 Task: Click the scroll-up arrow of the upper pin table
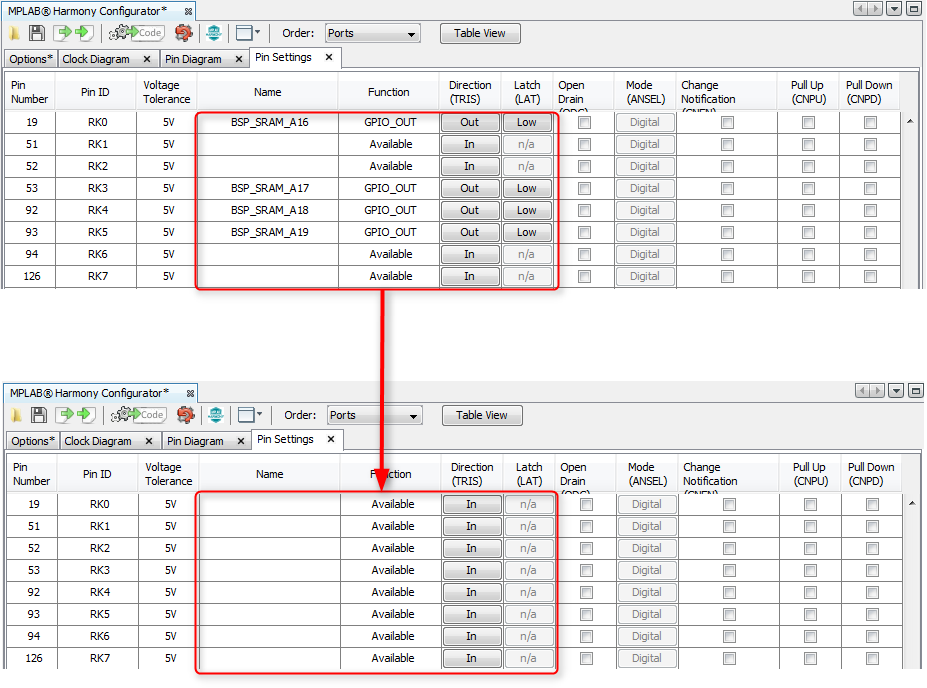pos(910,122)
